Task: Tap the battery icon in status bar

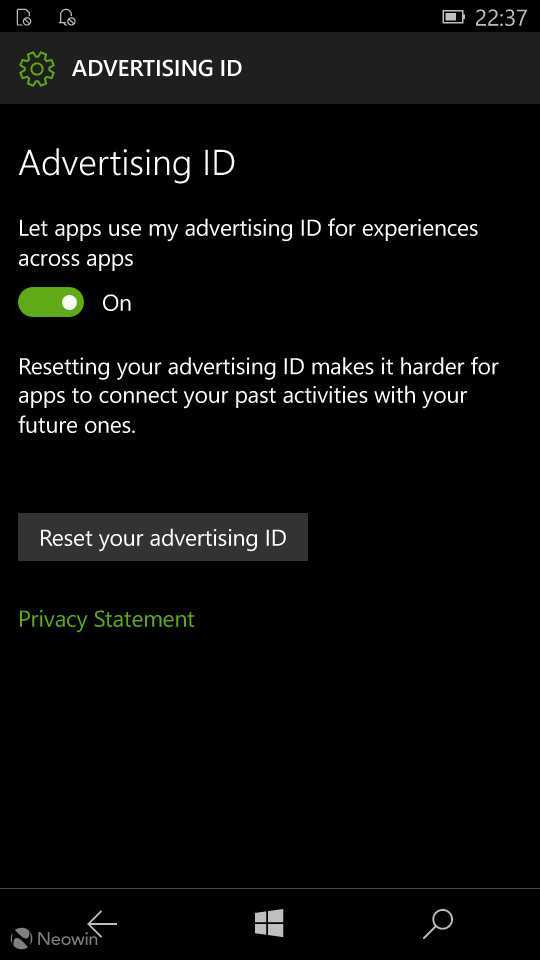Action: pos(454,18)
